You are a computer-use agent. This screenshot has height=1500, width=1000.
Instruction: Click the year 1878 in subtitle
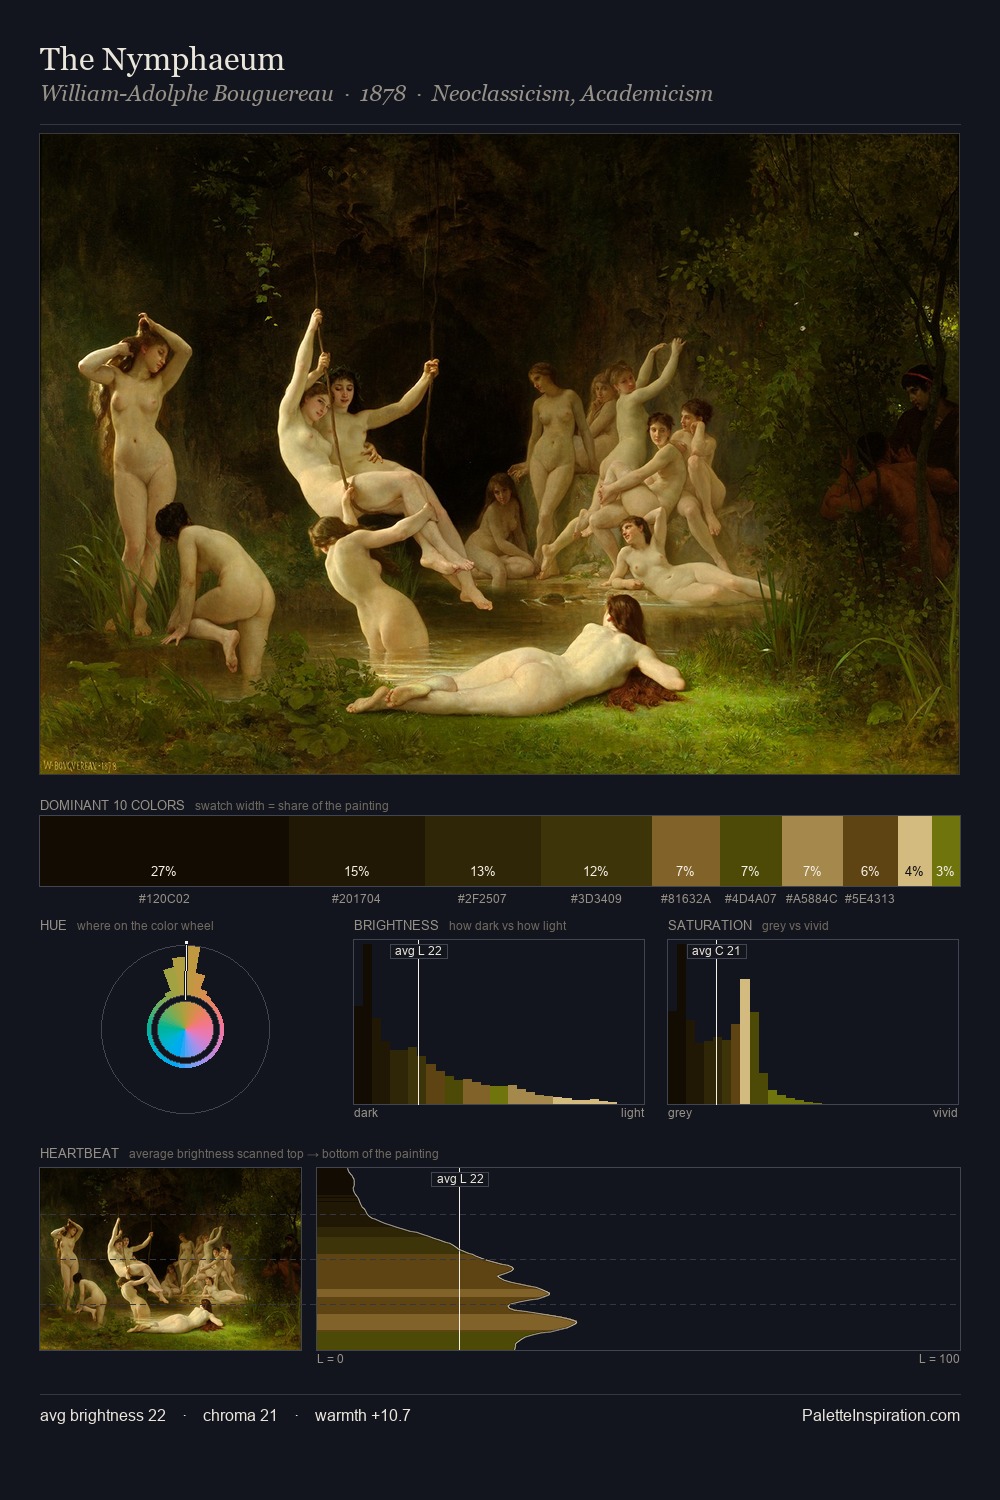point(383,94)
